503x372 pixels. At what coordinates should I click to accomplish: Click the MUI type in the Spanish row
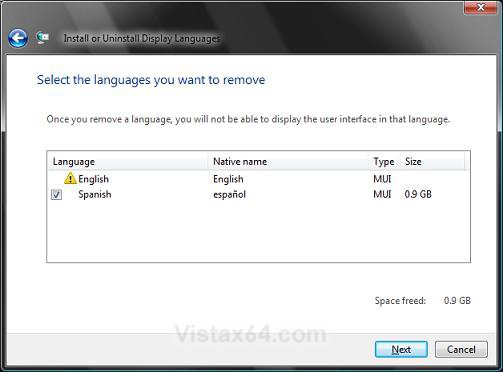click(382, 194)
